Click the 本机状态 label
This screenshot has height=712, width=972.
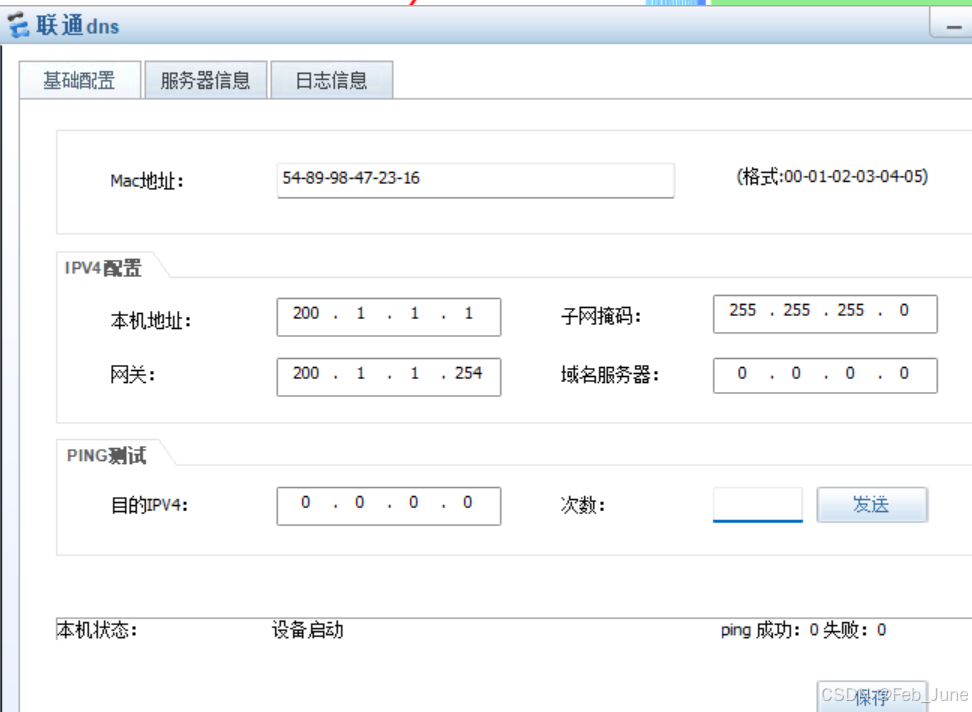[x=97, y=630]
